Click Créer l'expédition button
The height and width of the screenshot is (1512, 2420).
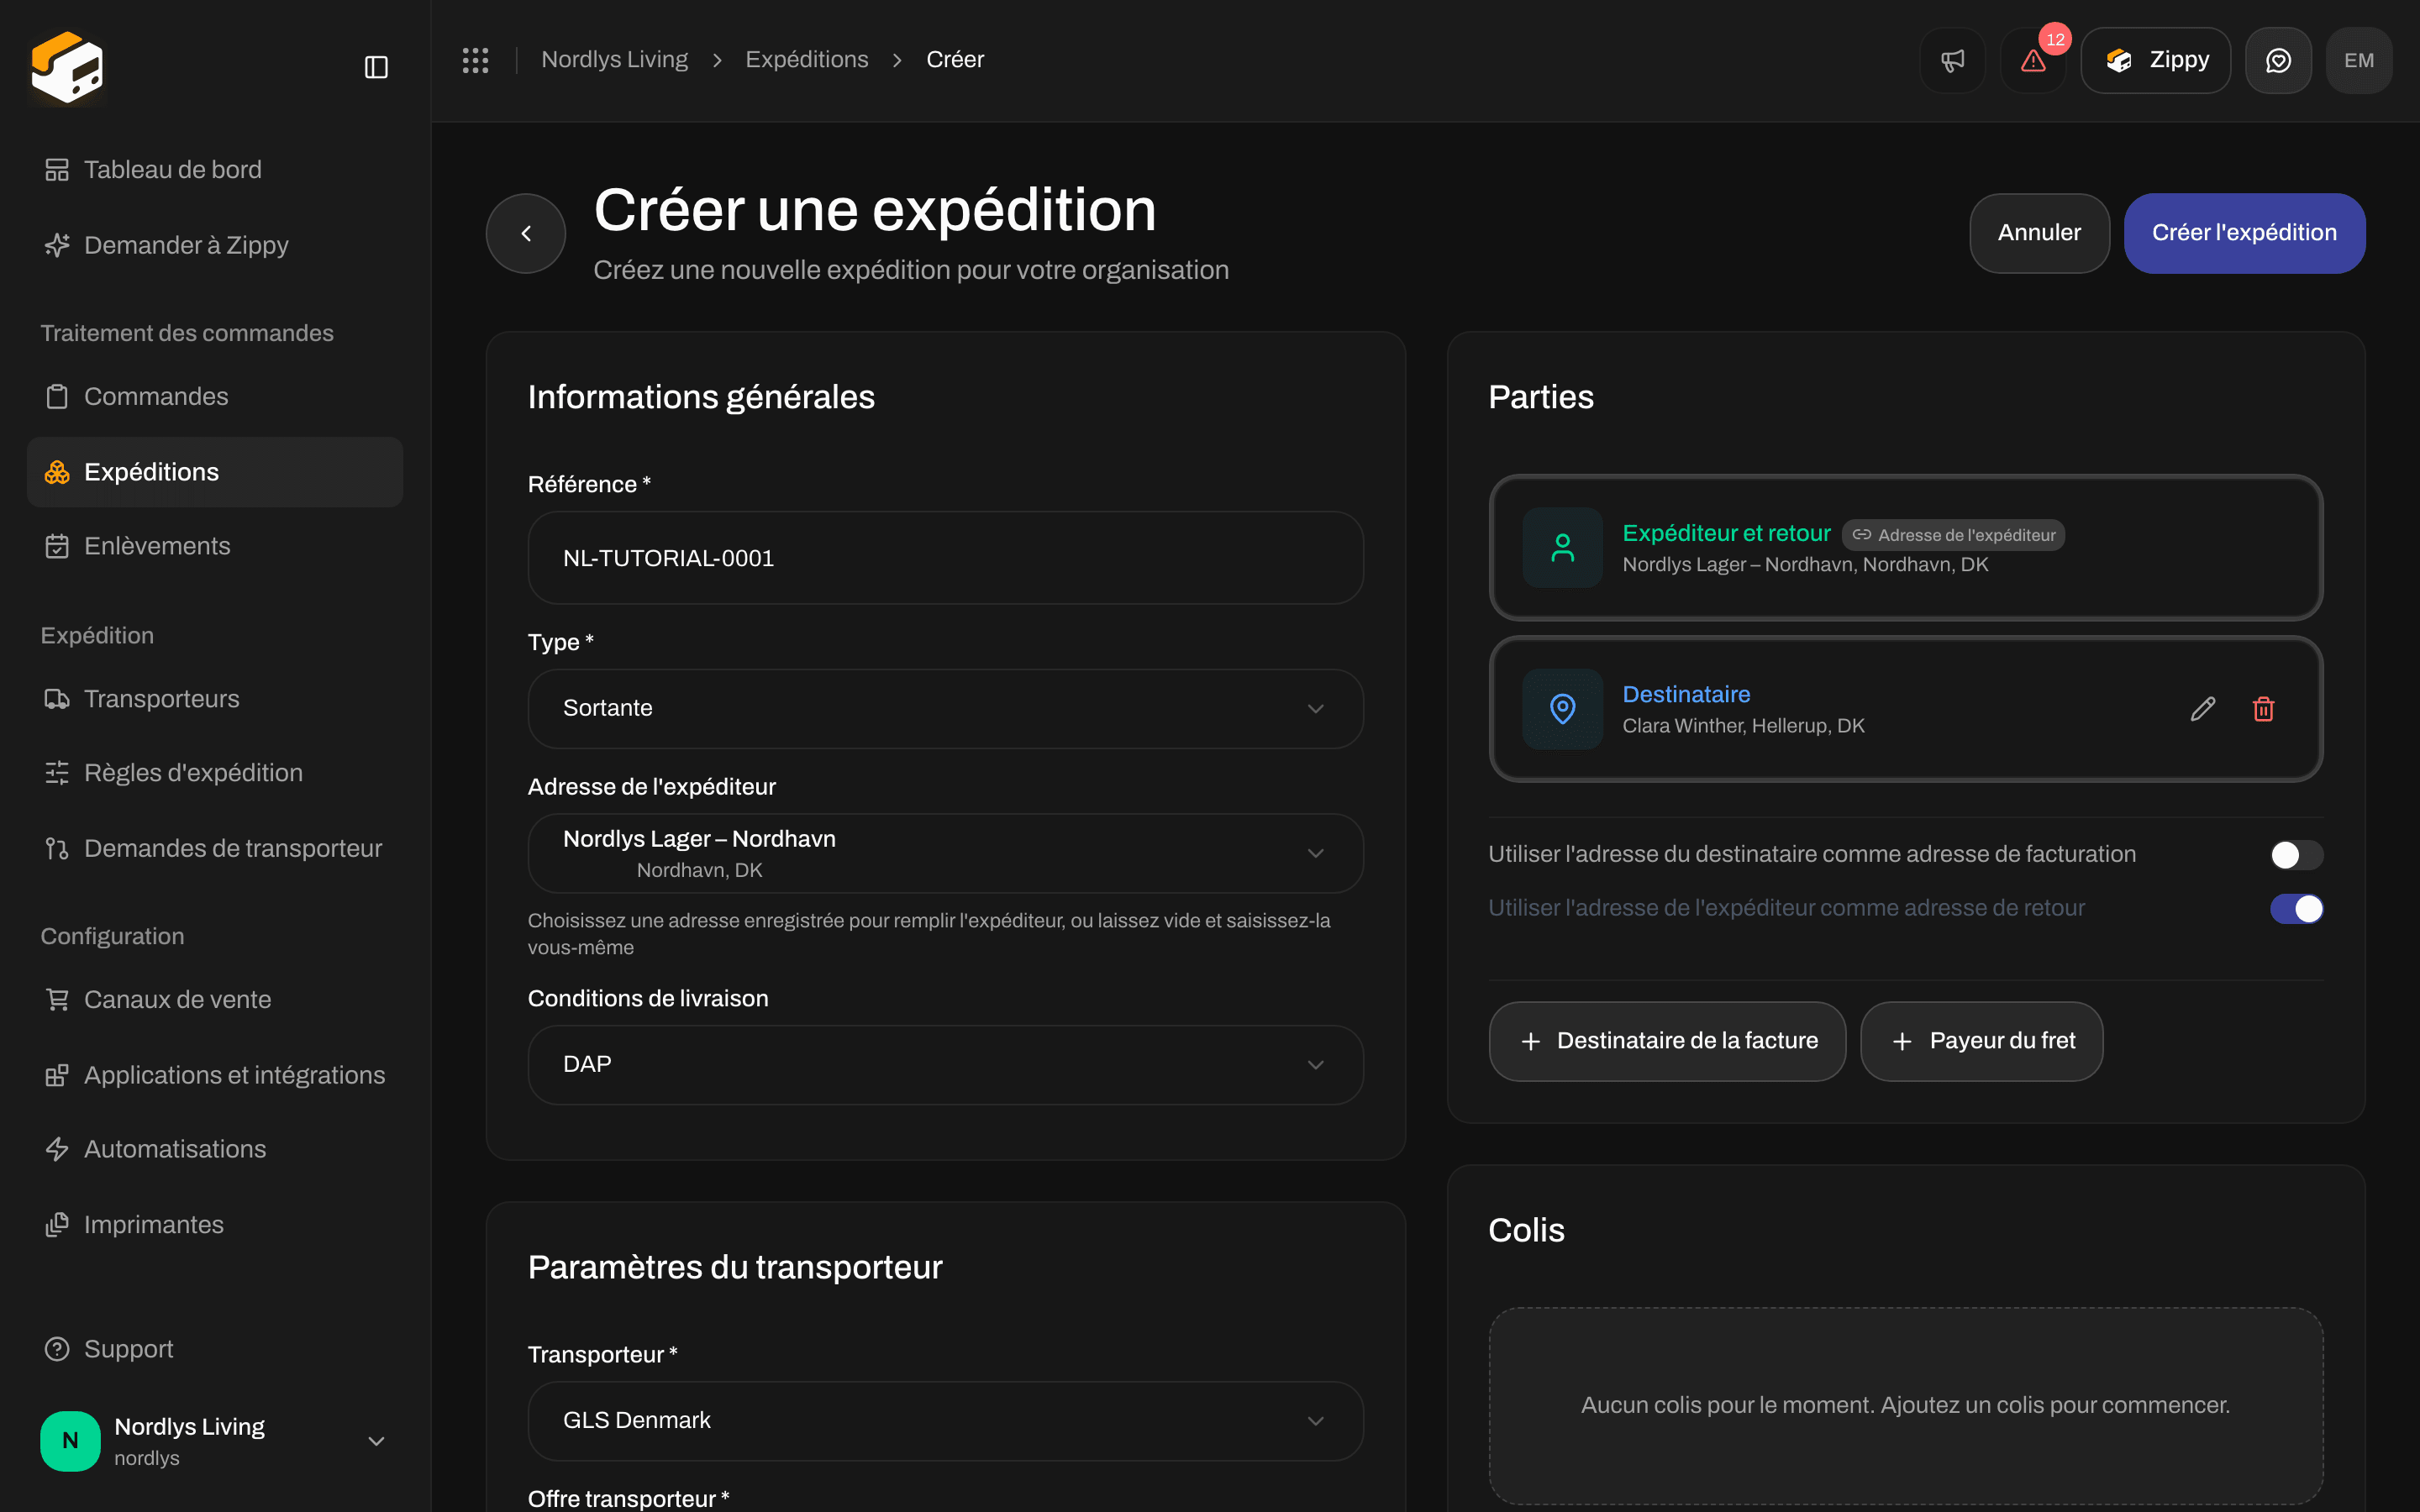point(2244,233)
